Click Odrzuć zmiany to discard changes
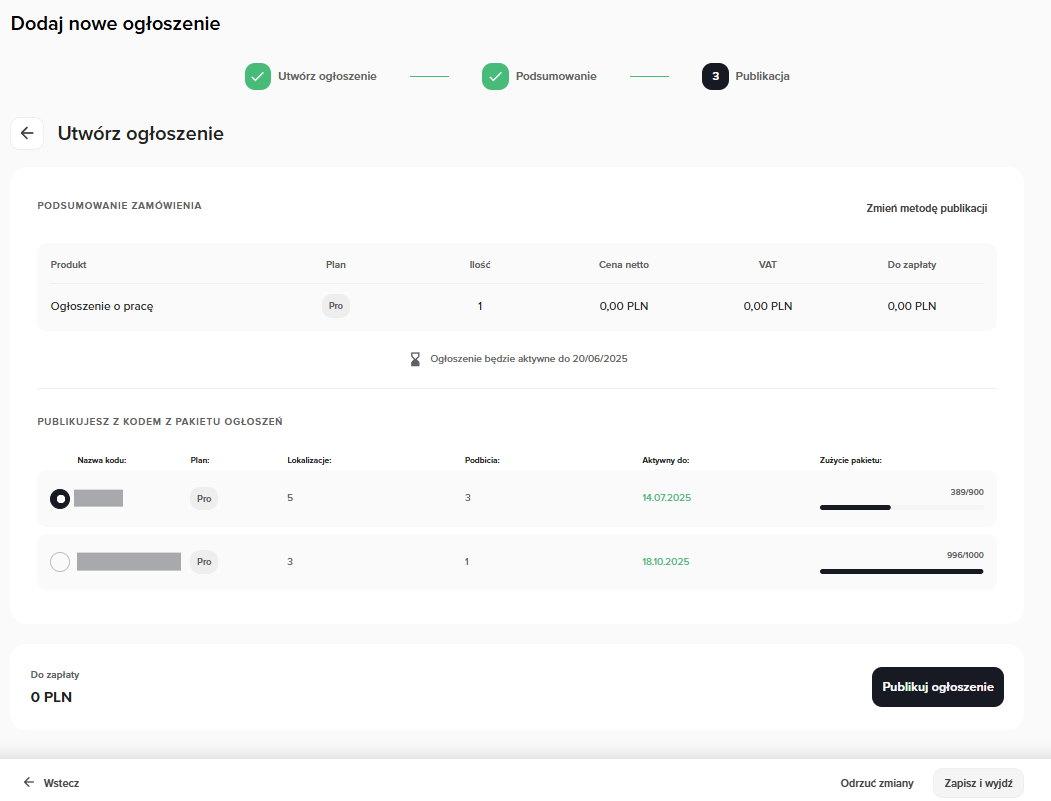 876,783
